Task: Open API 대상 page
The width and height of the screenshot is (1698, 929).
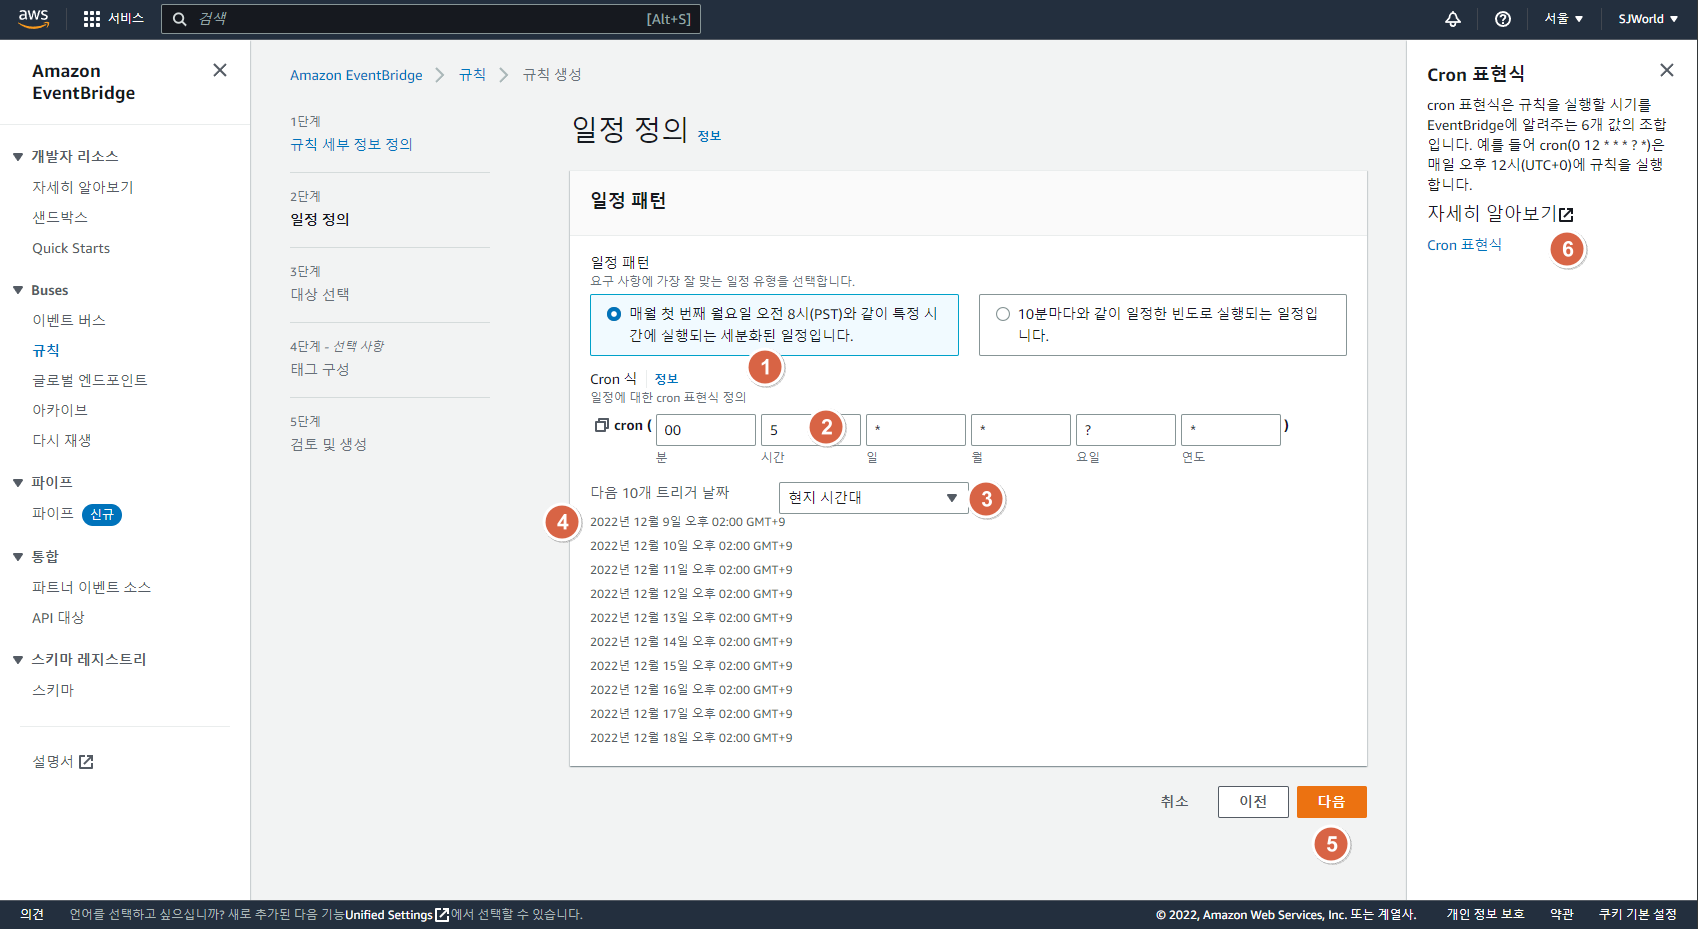Action: pyautogui.click(x=58, y=618)
